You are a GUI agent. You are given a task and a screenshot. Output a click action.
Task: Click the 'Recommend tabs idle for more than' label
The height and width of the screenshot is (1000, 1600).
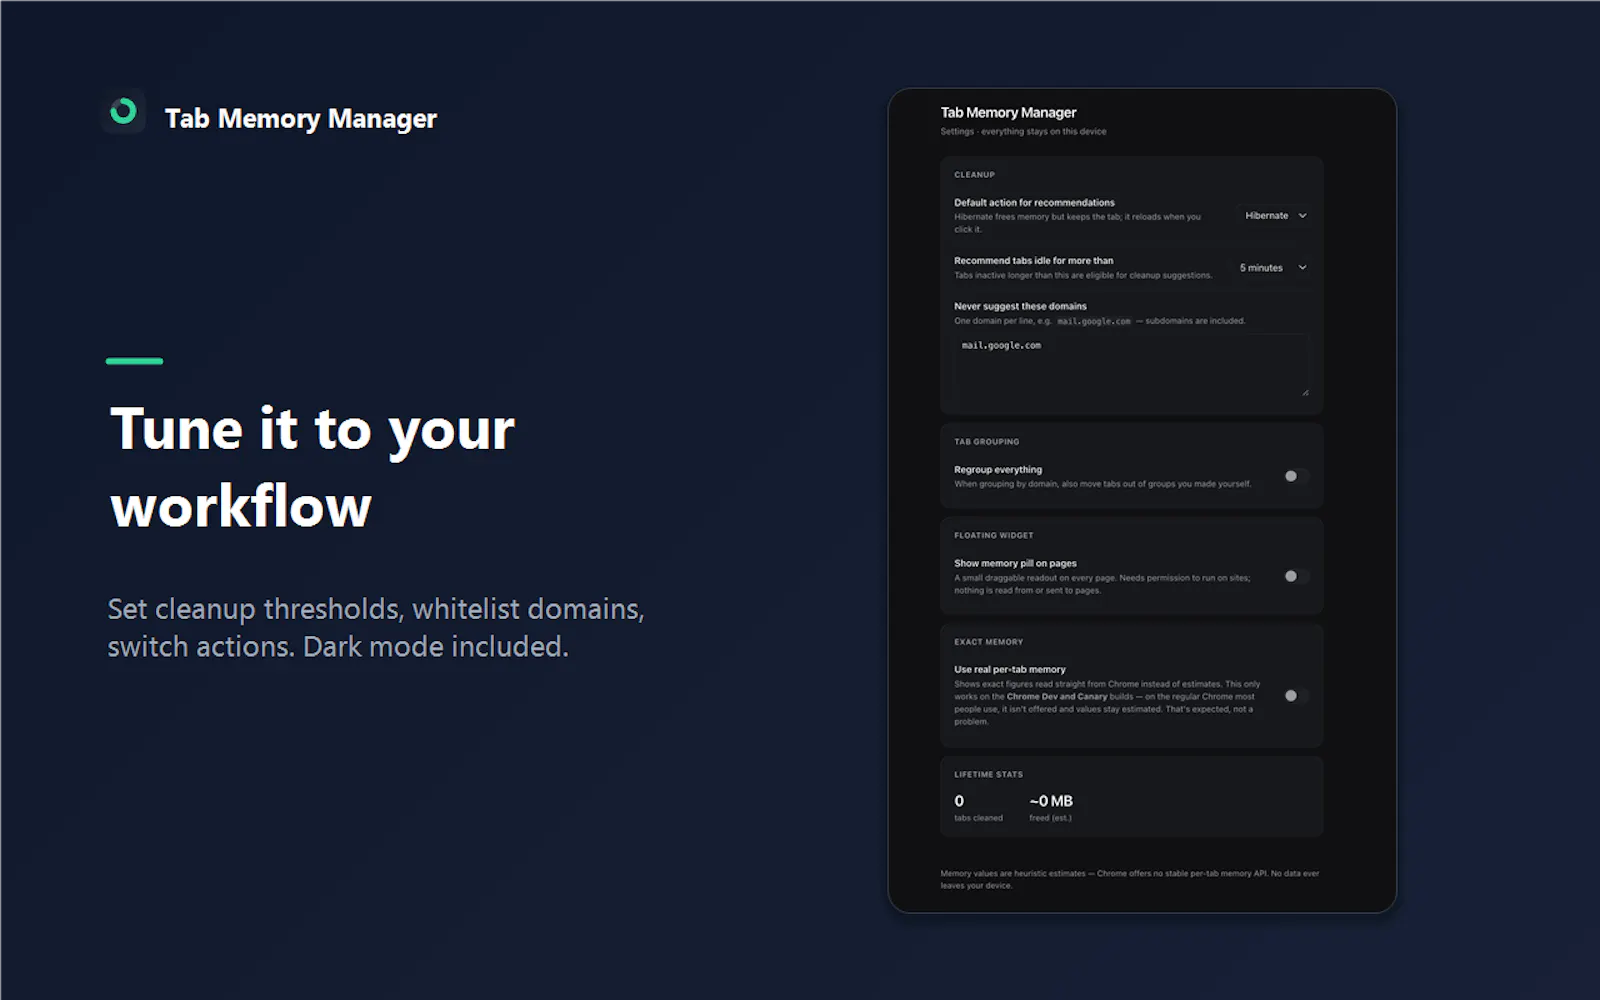click(x=1033, y=261)
